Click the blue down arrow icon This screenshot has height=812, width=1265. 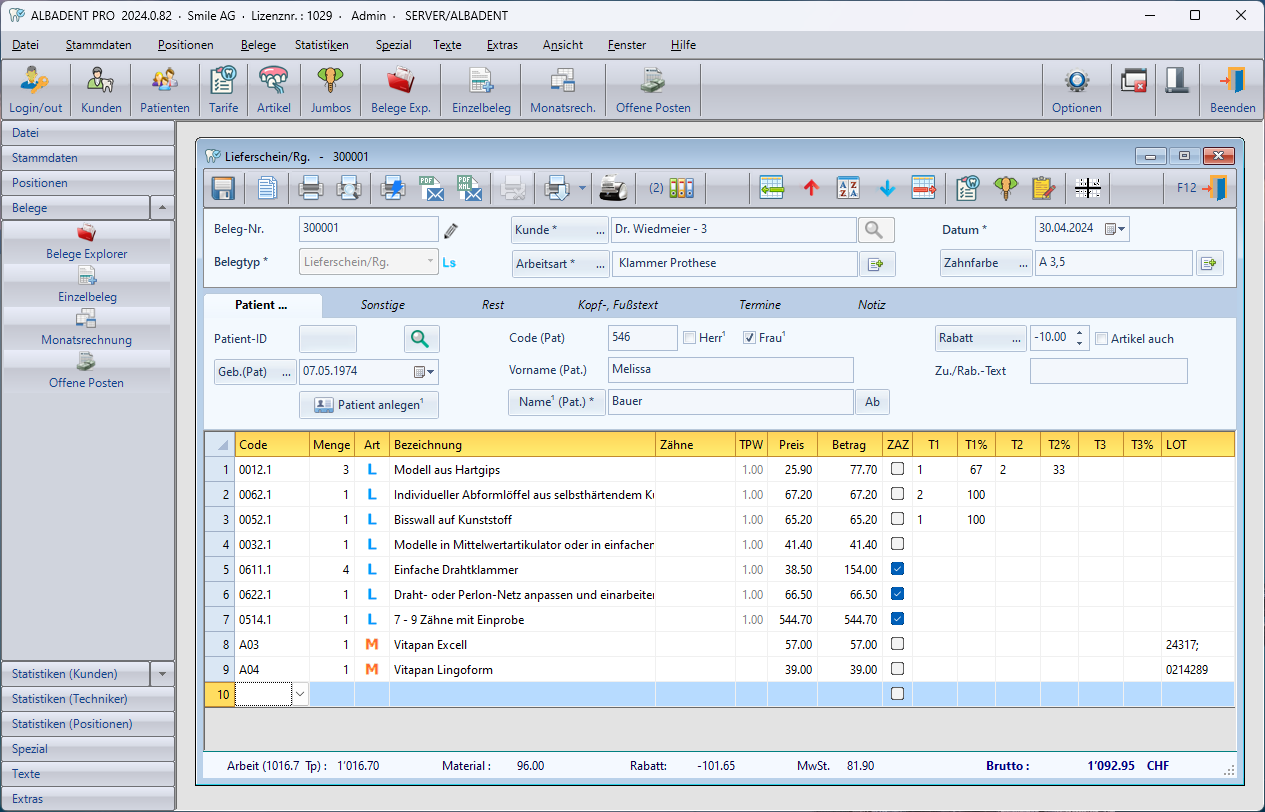pos(886,188)
